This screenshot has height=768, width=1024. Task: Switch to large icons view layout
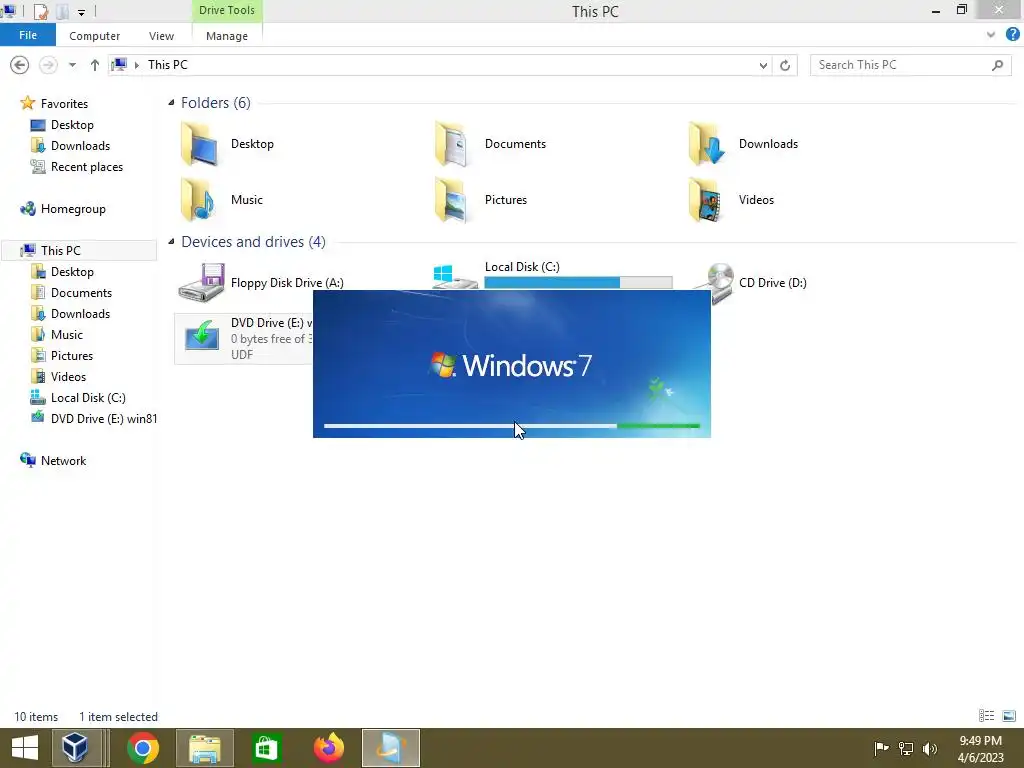click(1008, 716)
